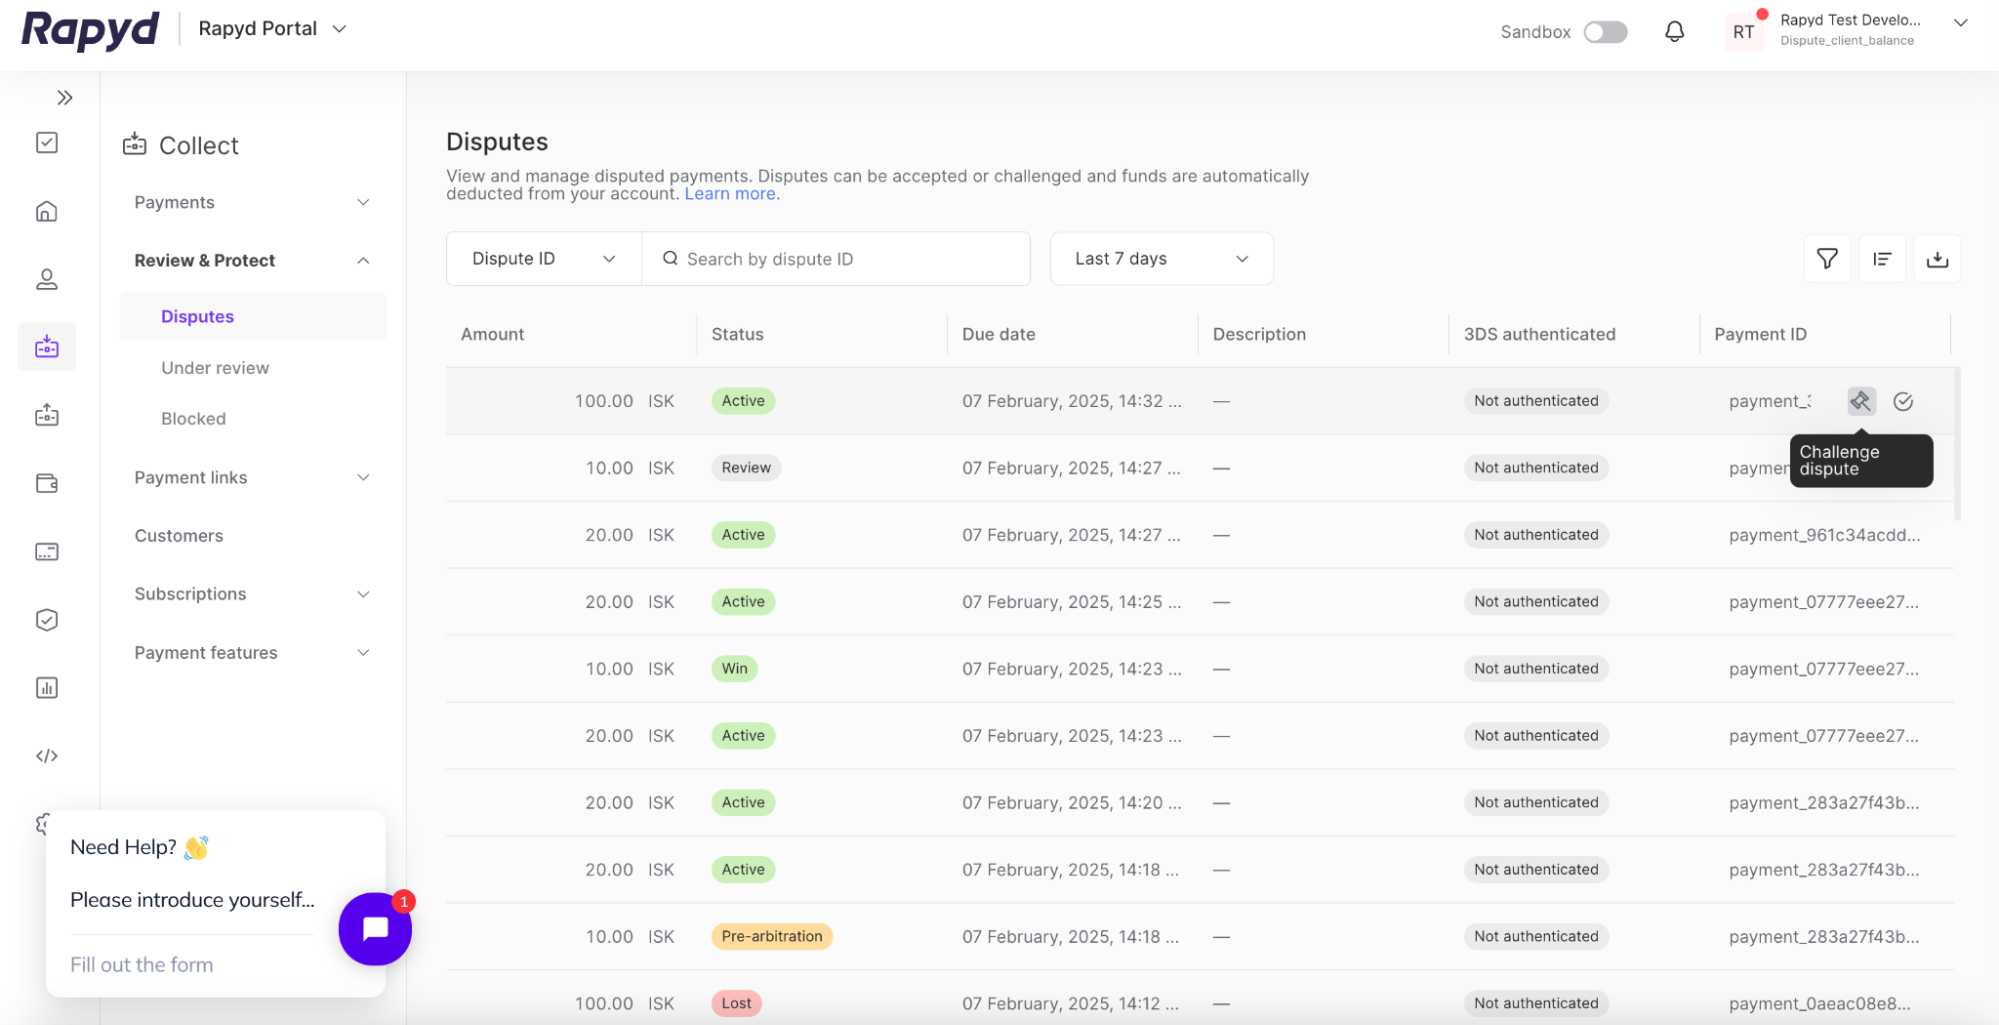Viewport: 1999px width, 1025px height.
Task: Open the home icon in sidebar
Action: click(x=47, y=211)
